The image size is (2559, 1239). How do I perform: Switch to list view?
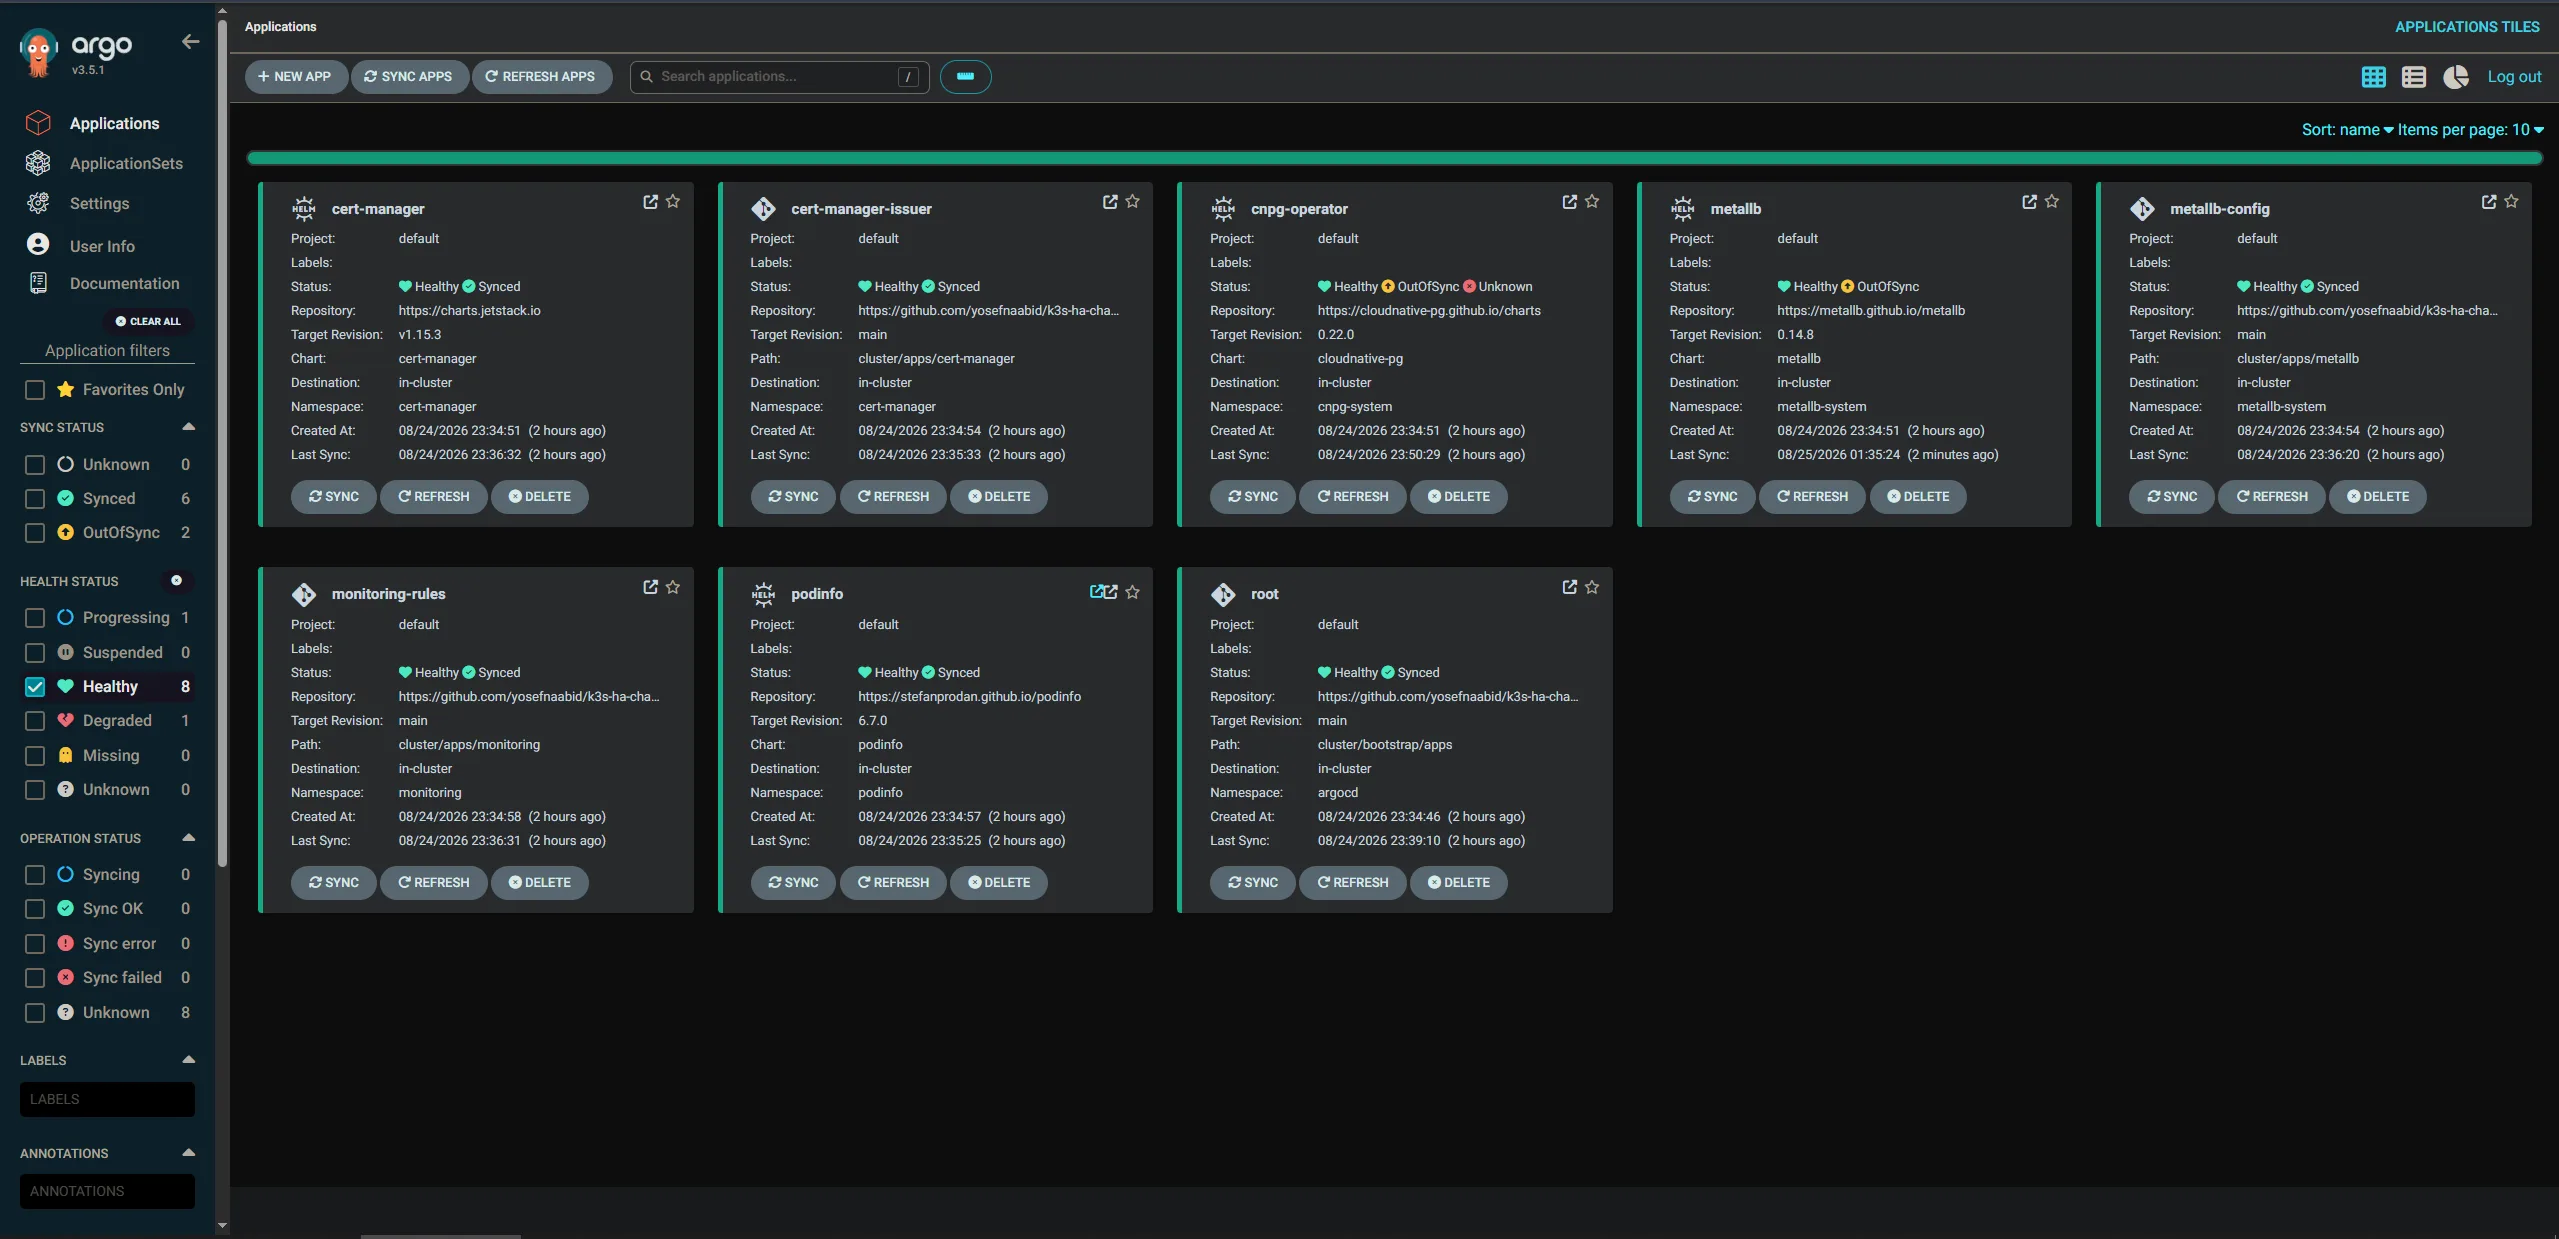[2414, 77]
